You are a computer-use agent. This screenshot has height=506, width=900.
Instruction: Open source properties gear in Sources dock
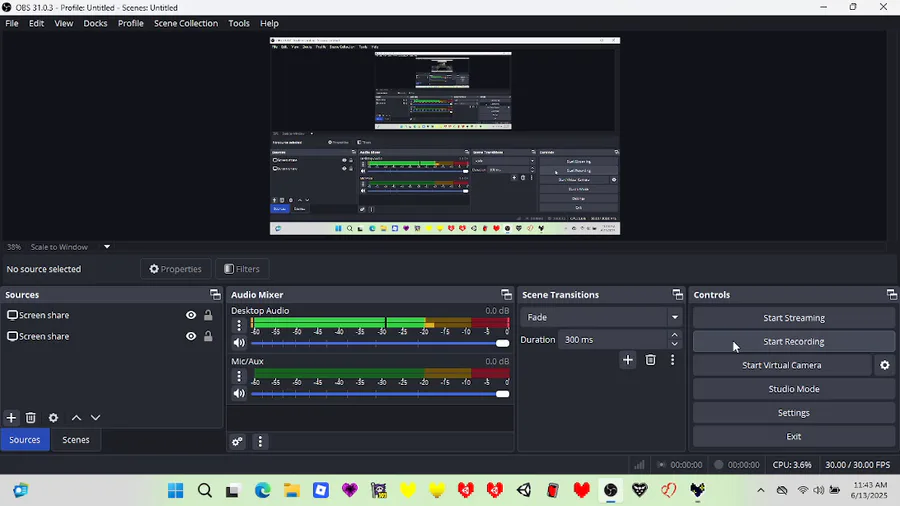pos(53,418)
